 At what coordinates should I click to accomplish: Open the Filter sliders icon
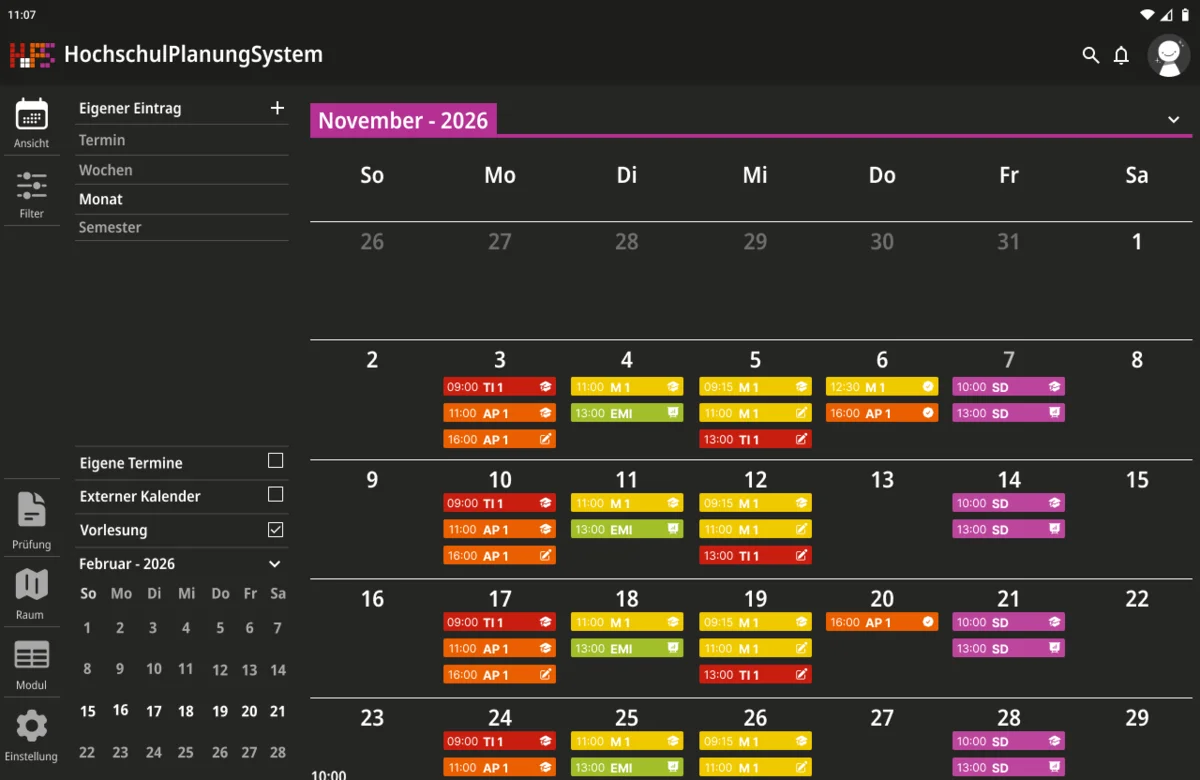pos(32,186)
